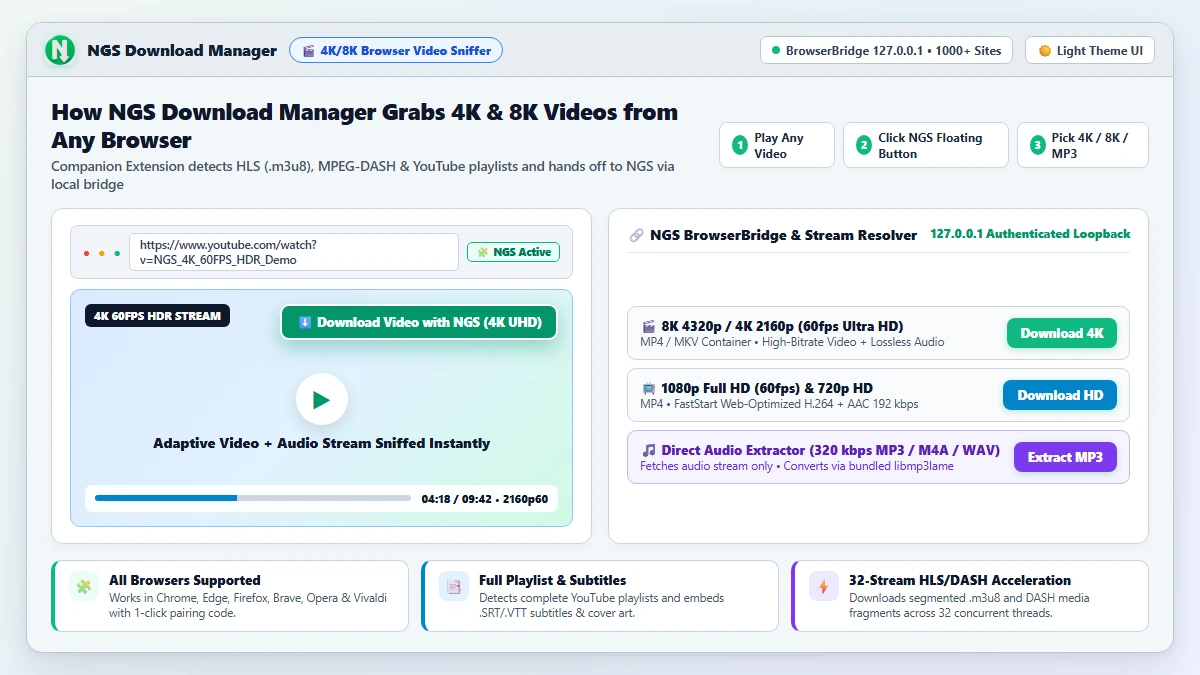Click the 04:18 / 09:42 • 2160p60 time readout

[485, 498]
